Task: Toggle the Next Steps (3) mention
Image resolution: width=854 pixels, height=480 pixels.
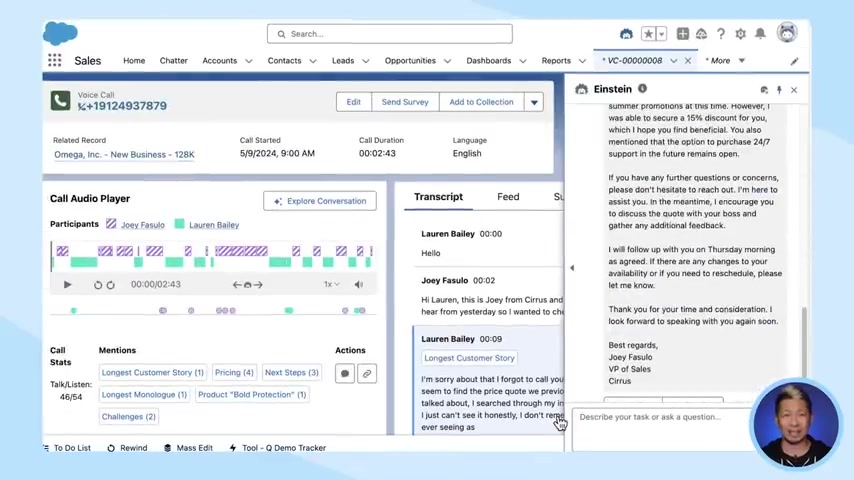Action: pyautogui.click(x=291, y=373)
